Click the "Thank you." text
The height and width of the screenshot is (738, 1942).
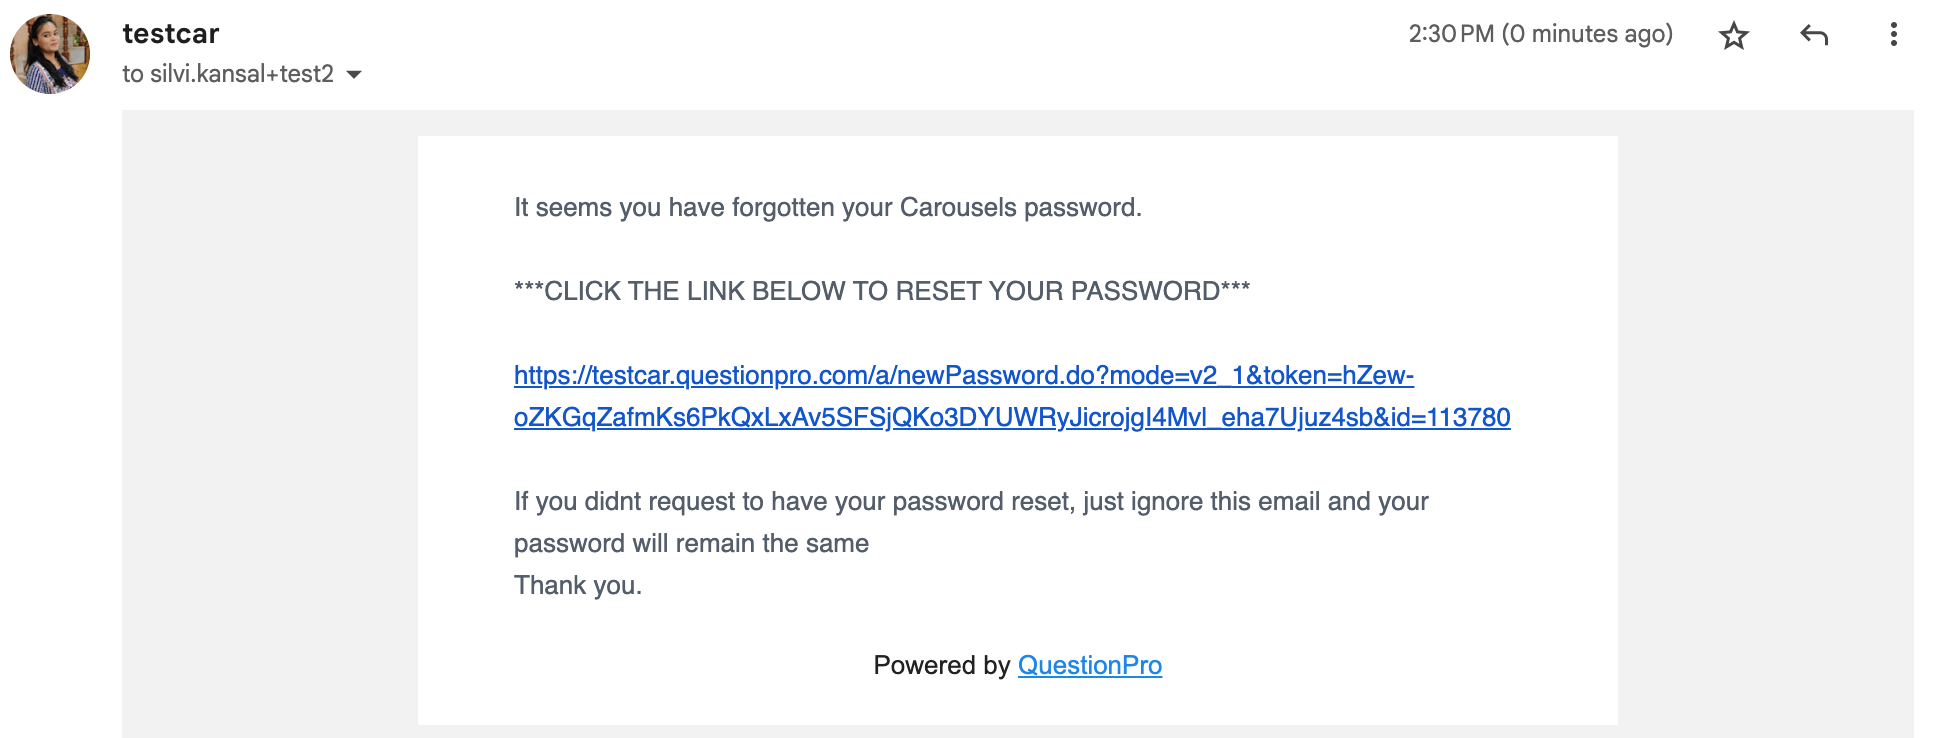click(x=577, y=586)
